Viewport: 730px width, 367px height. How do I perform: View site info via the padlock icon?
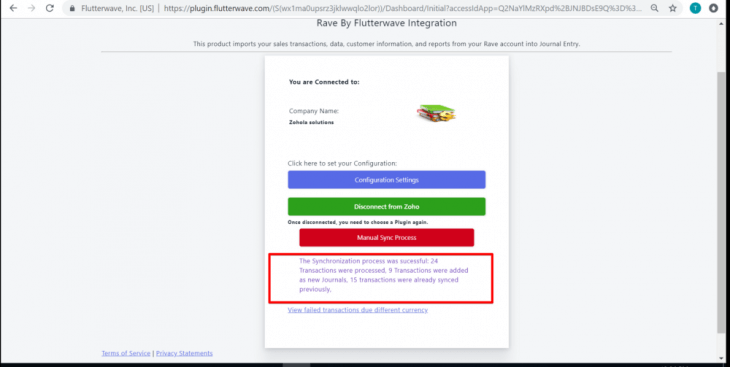pyautogui.click(x=72, y=8)
